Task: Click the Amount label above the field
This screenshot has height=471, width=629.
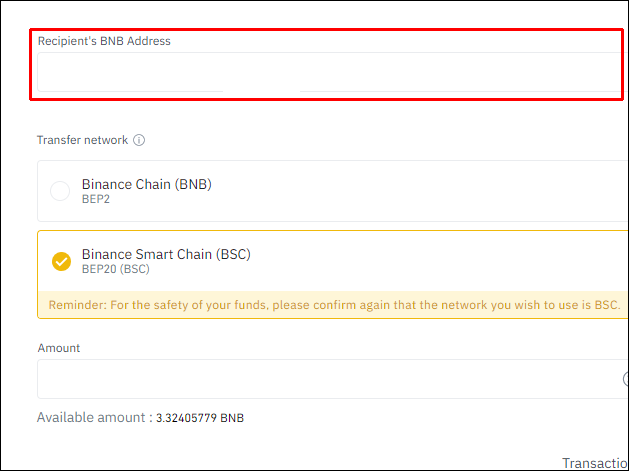Action: [59, 348]
